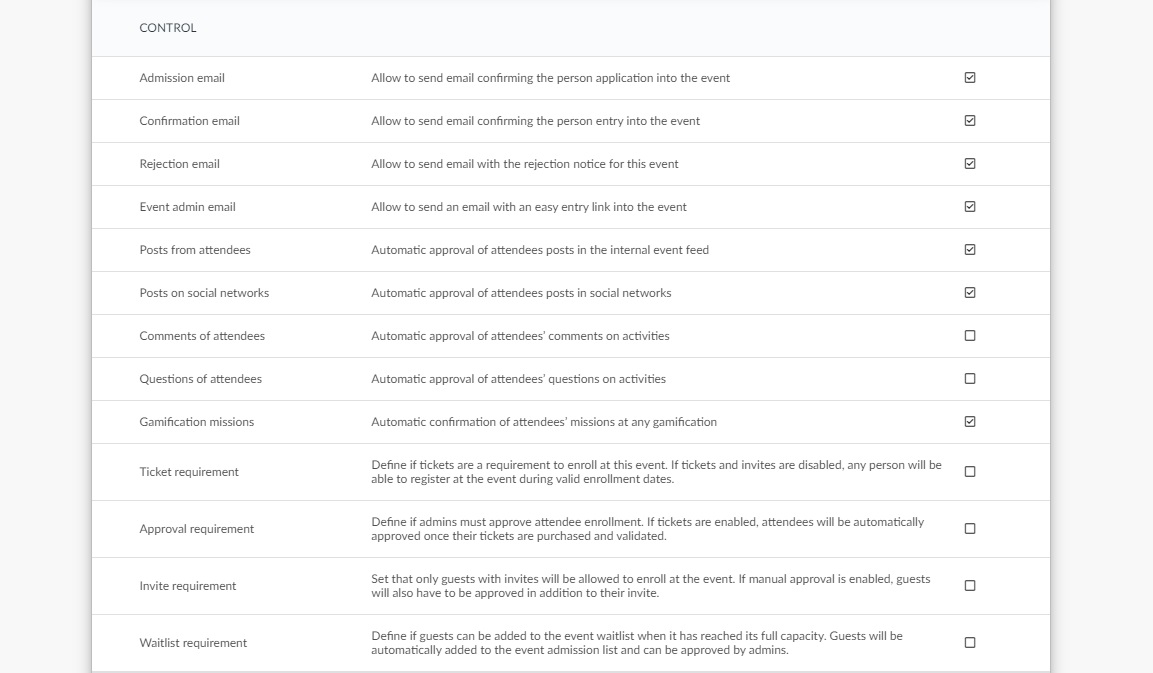Click description about rejection notice for this event
This screenshot has width=1153, height=673.
point(524,164)
